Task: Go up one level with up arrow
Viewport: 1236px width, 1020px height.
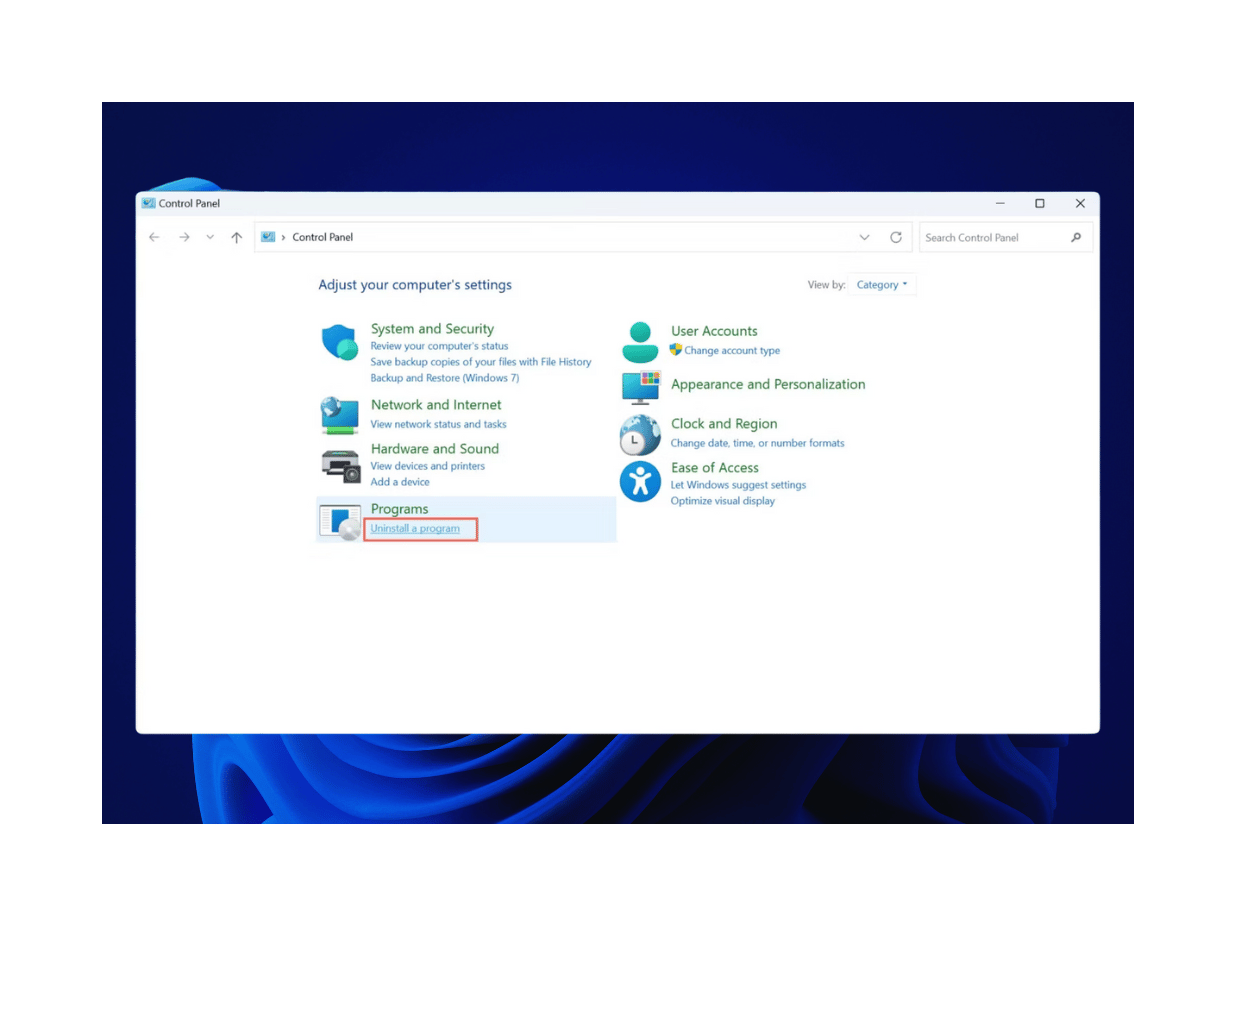Action: 237,237
